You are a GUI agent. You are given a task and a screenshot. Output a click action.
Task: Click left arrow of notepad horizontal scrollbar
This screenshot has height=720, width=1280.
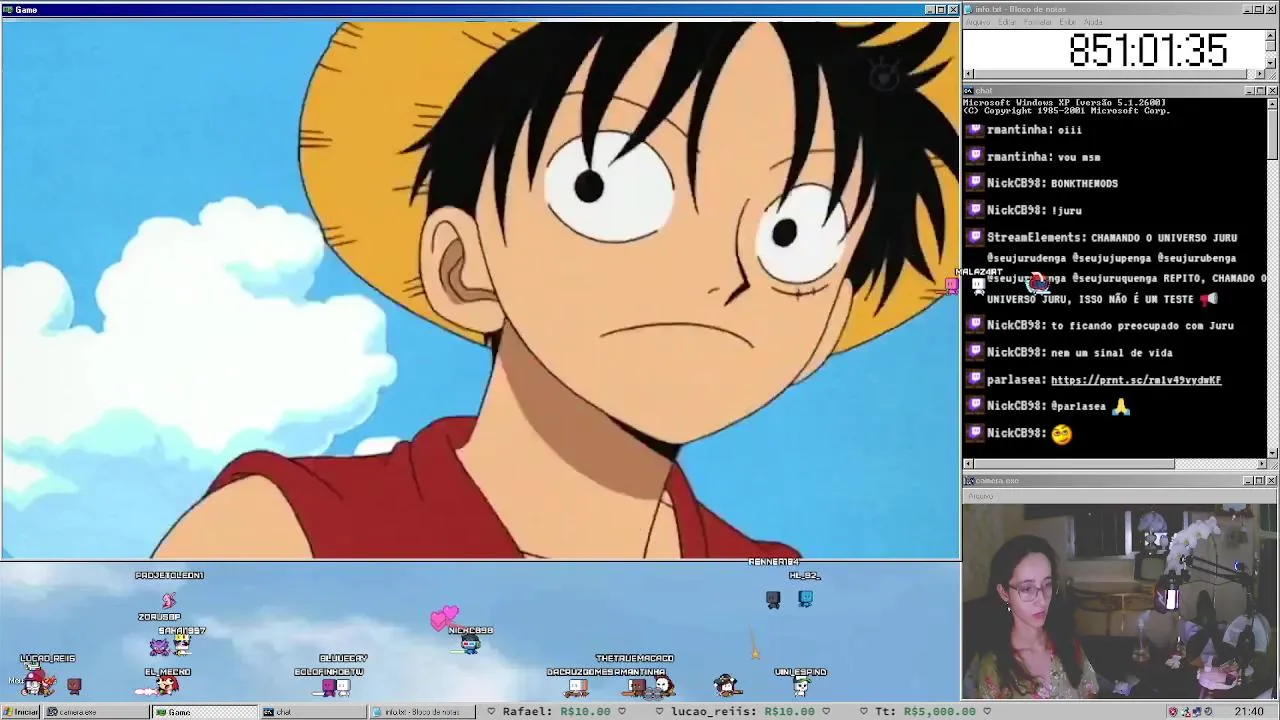point(968,74)
